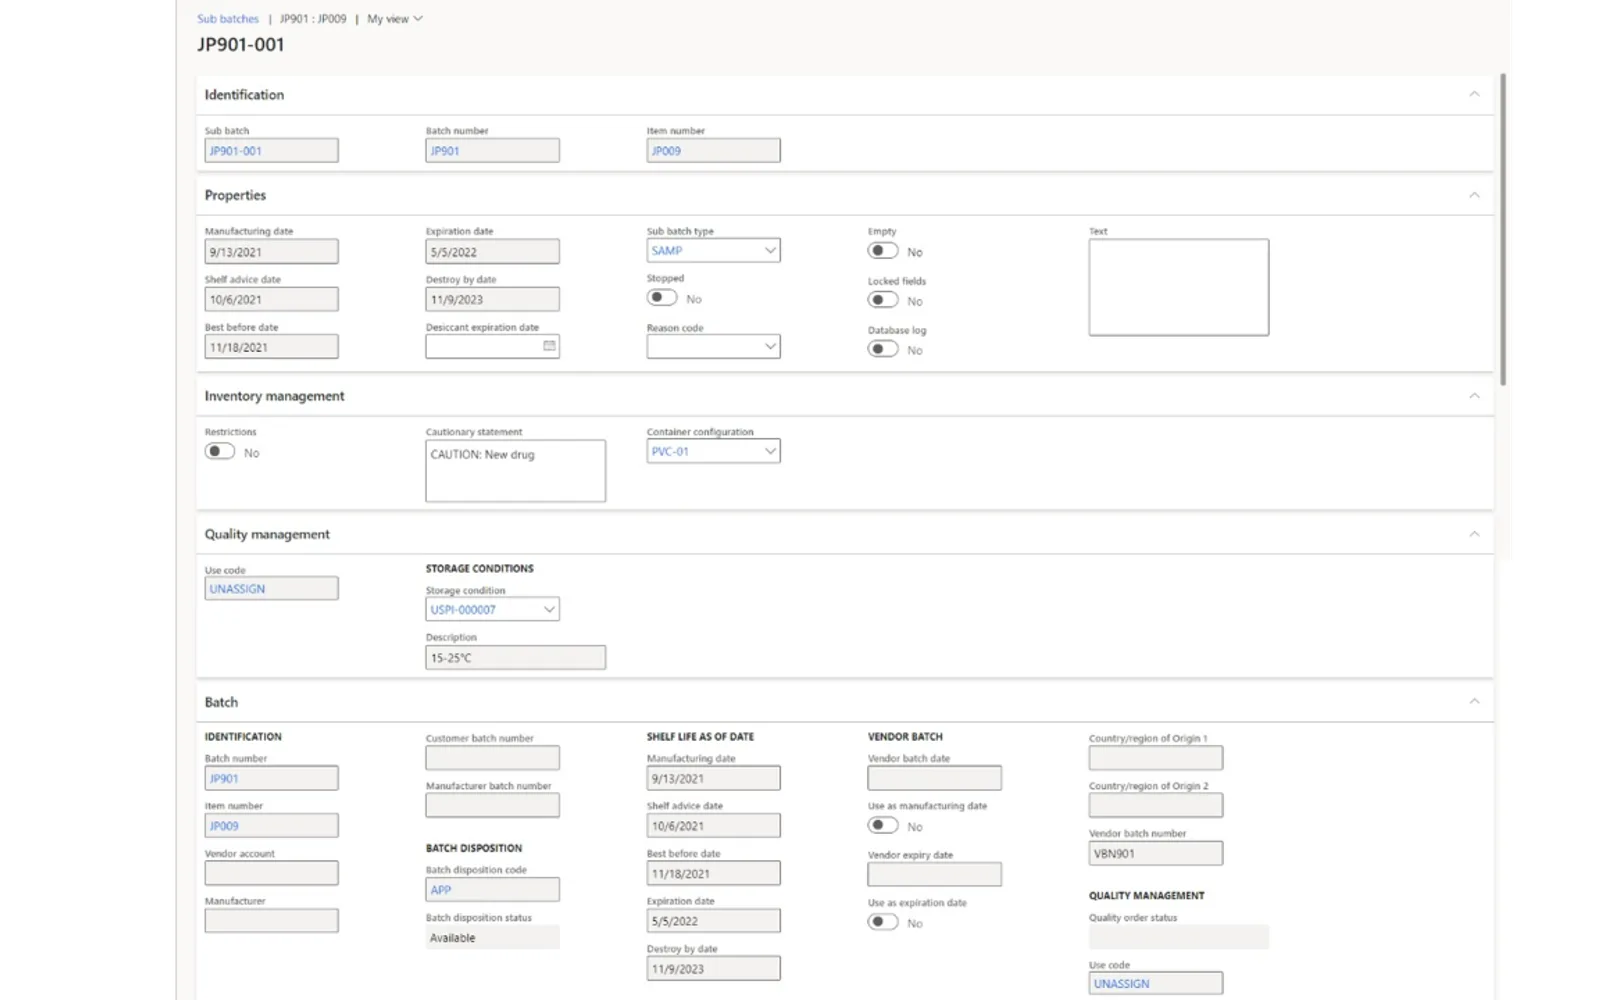Viewport: 1600px width, 1000px height.
Task: Collapse the Properties section
Action: (1474, 195)
